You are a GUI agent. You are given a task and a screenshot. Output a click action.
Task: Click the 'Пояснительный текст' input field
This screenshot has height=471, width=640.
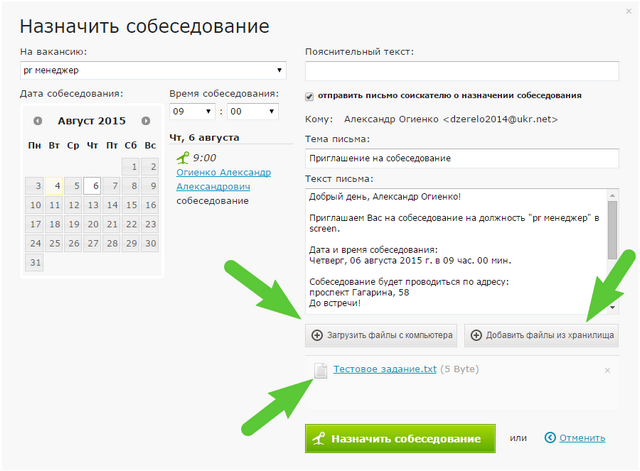tap(461, 71)
